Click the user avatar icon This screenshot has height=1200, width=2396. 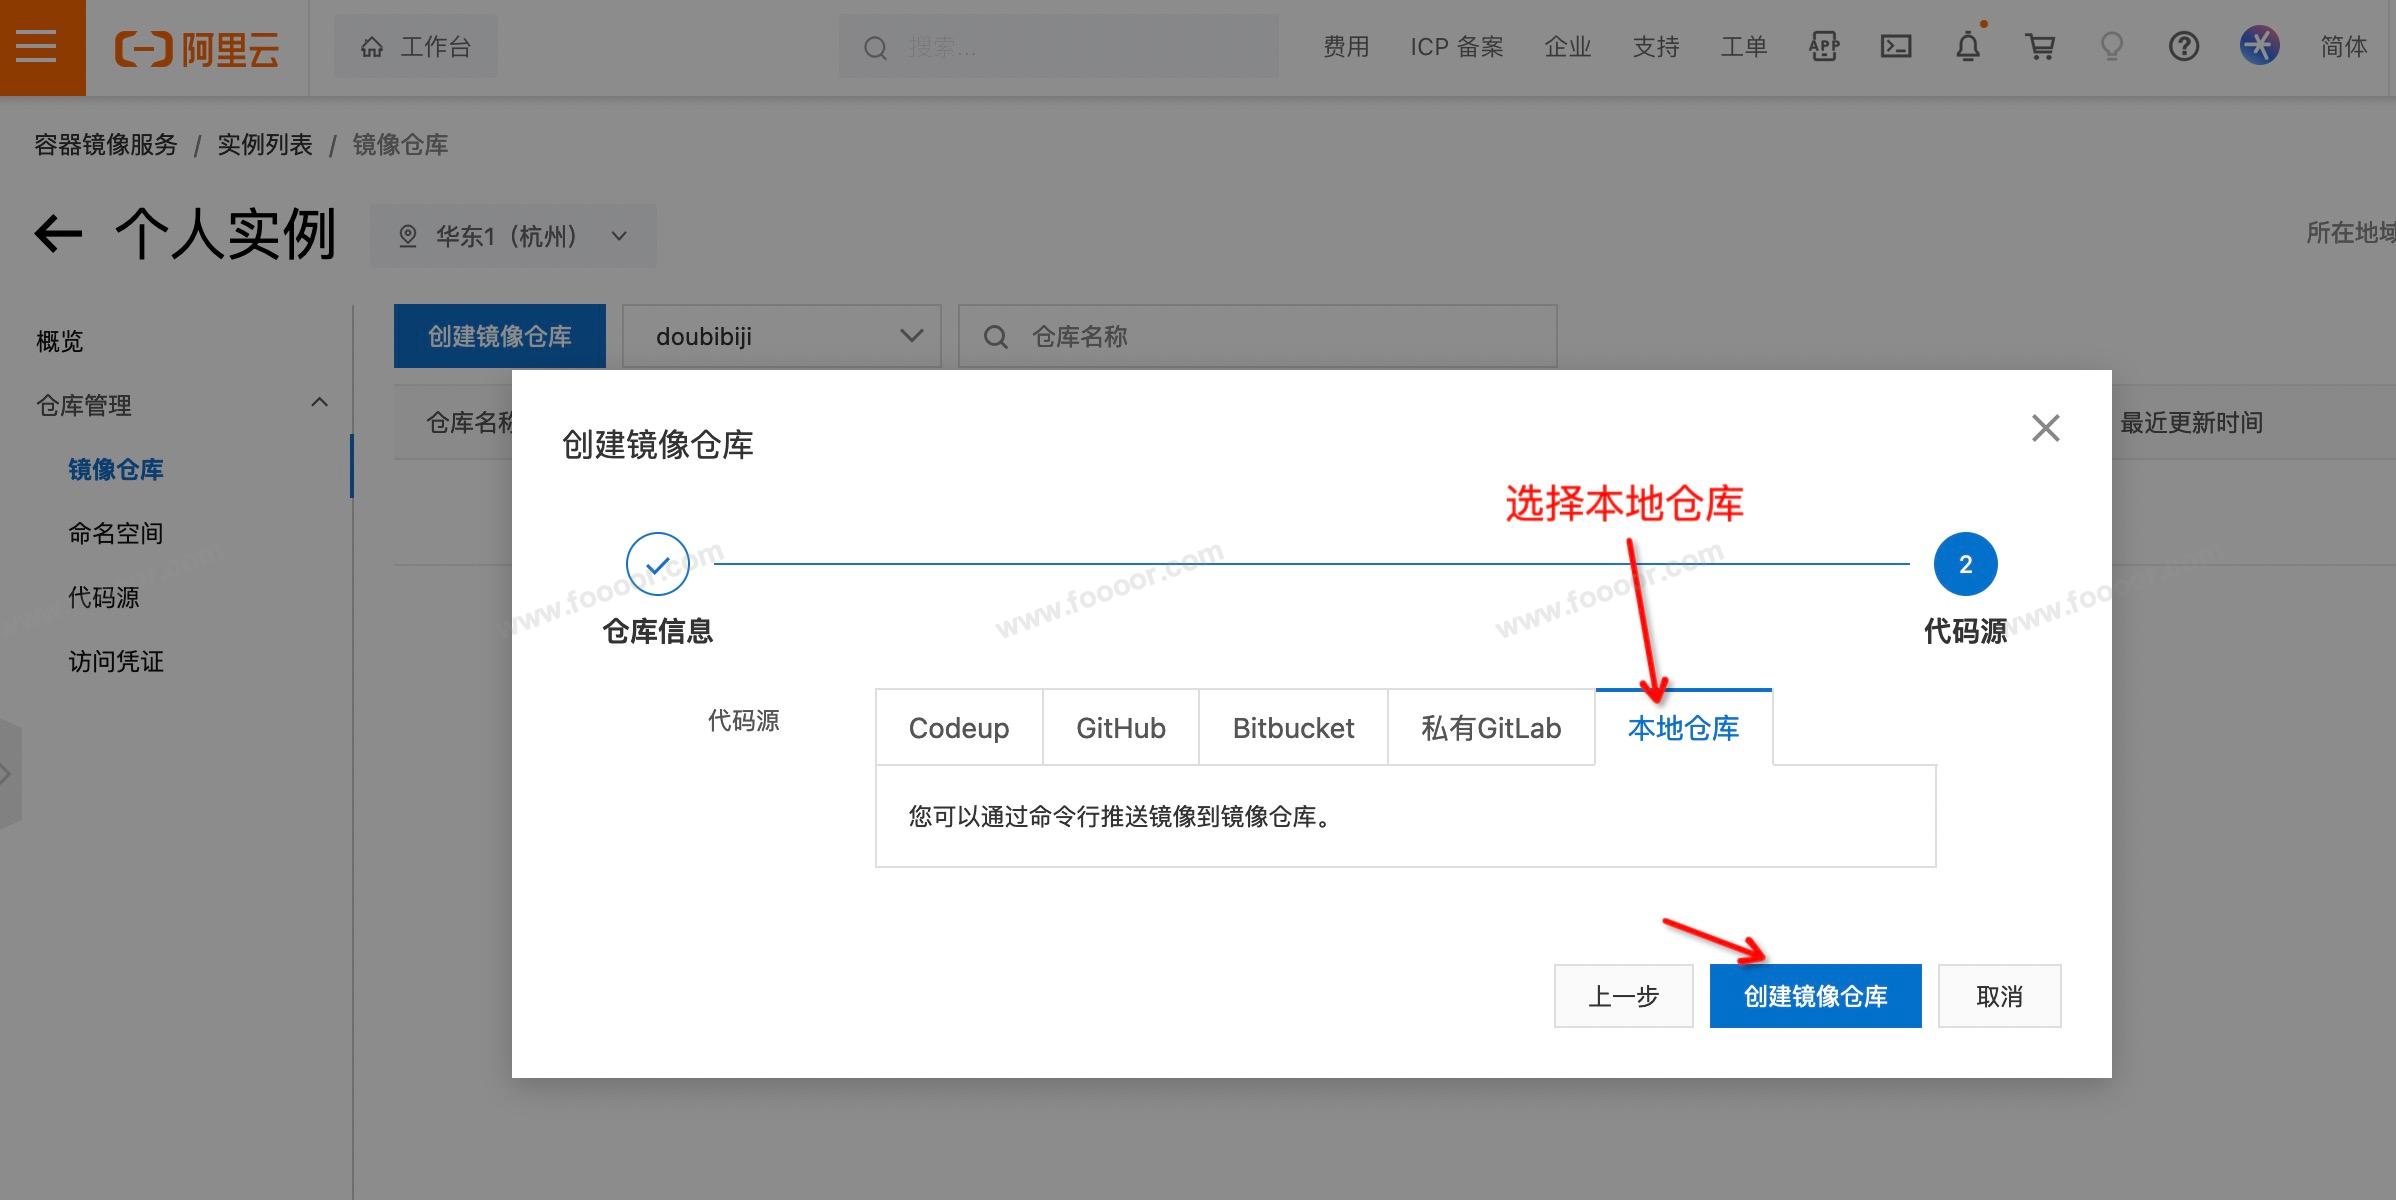(2259, 47)
